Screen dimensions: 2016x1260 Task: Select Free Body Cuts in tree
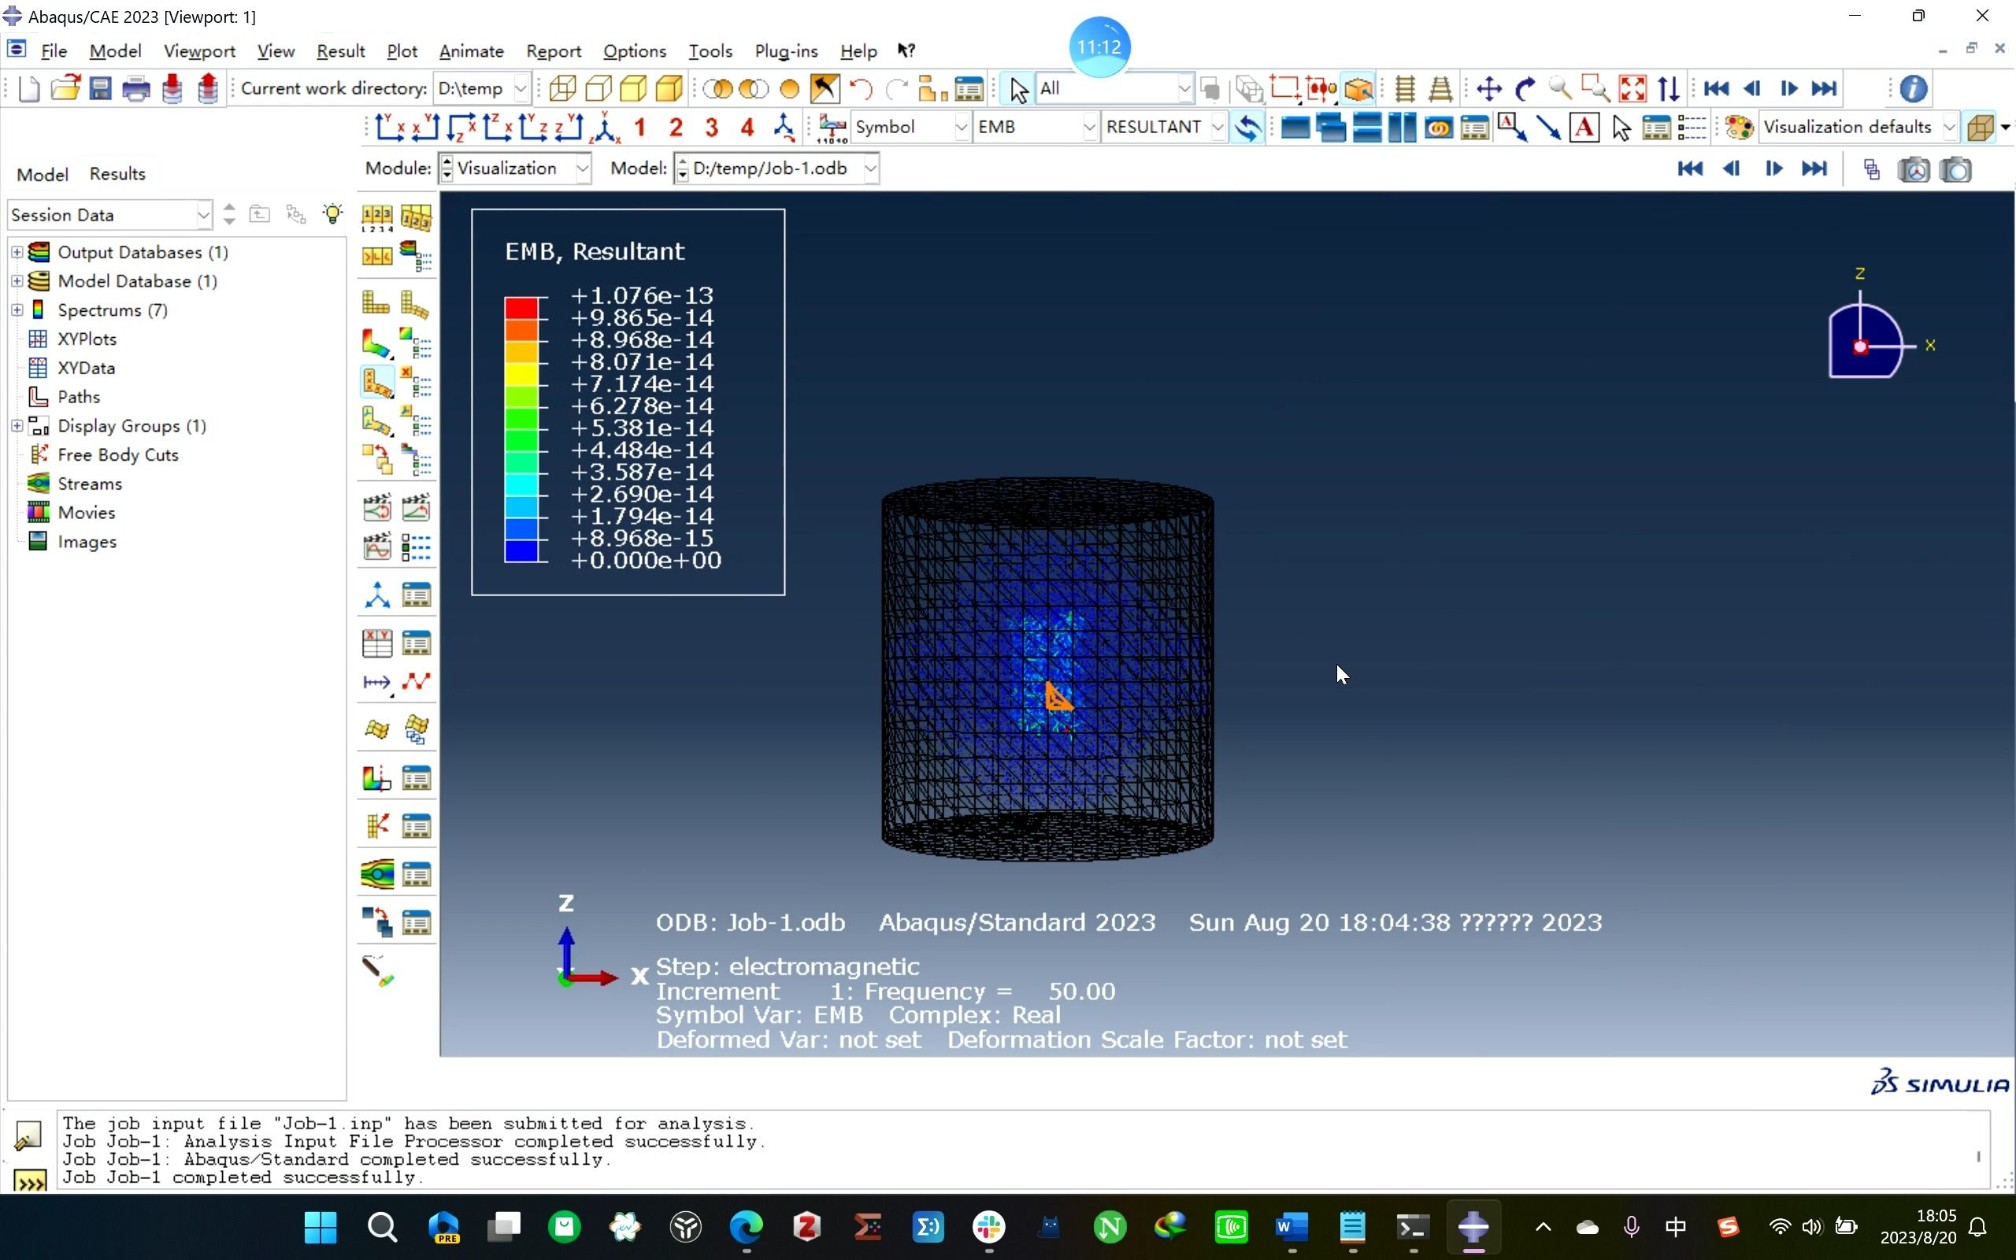(118, 455)
